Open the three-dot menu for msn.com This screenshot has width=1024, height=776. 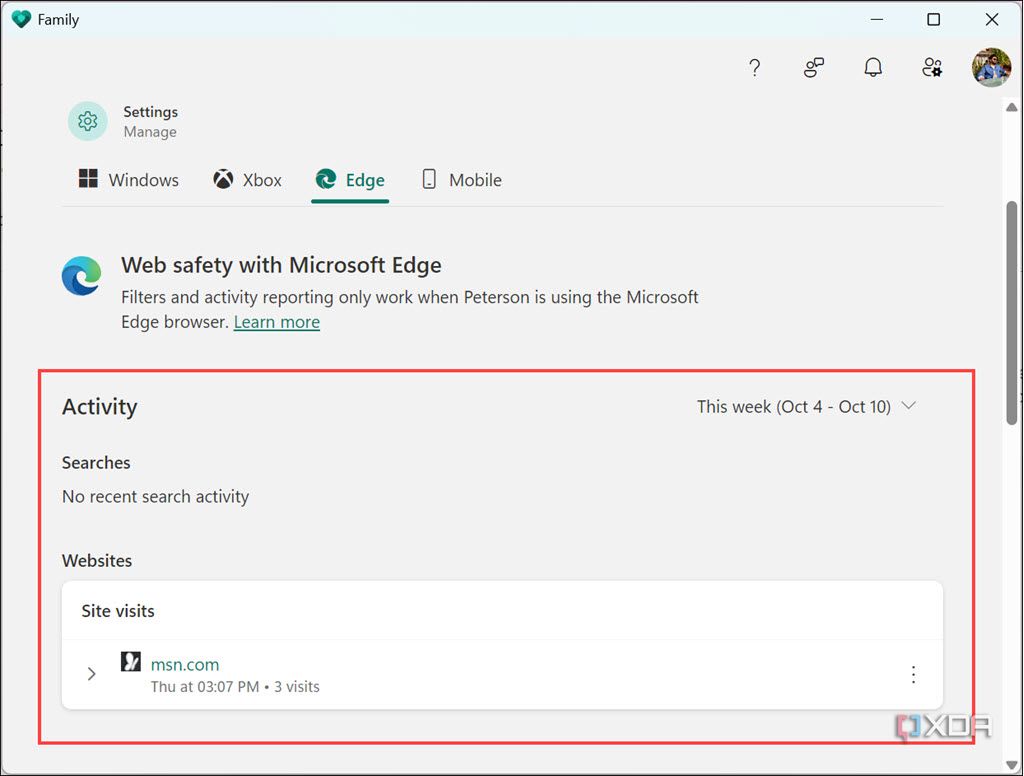pos(913,674)
